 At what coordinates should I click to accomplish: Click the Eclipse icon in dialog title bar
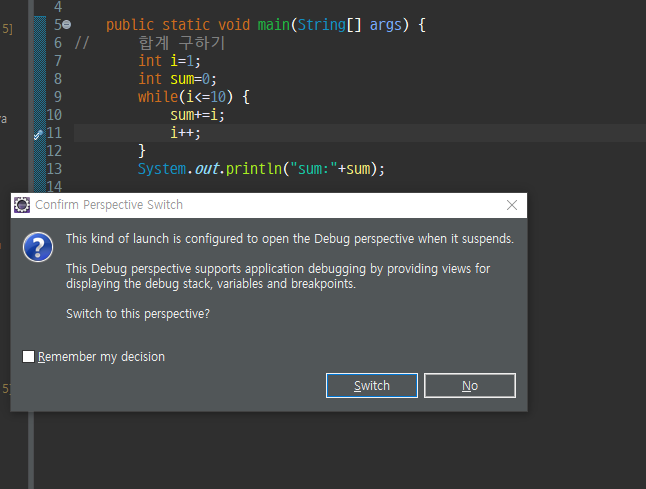22,205
